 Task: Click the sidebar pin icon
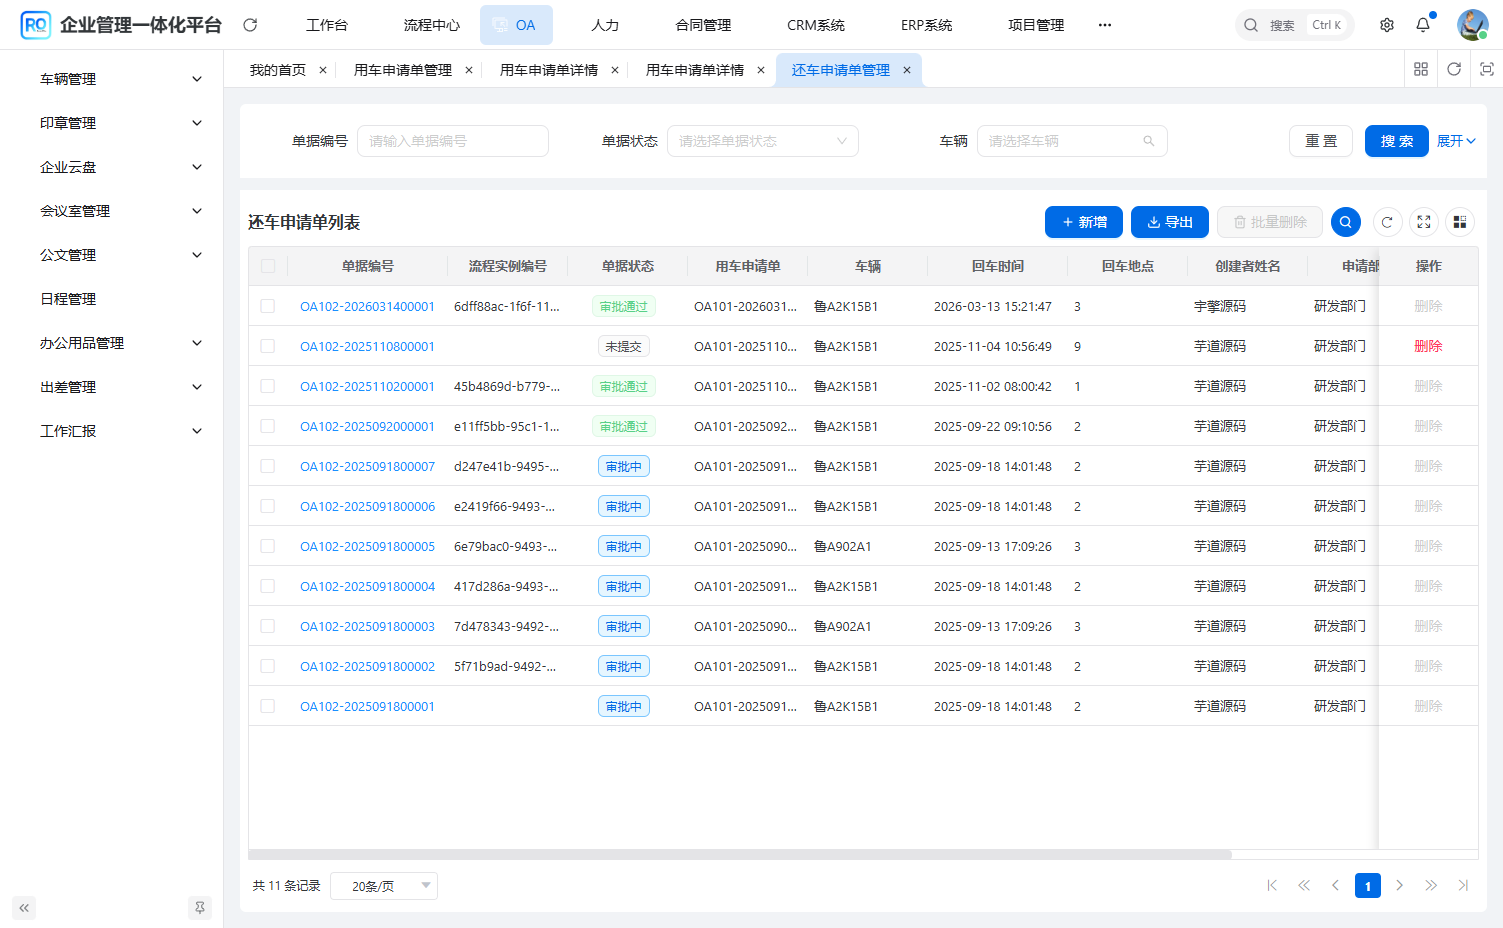pyautogui.click(x=200, y=908)
